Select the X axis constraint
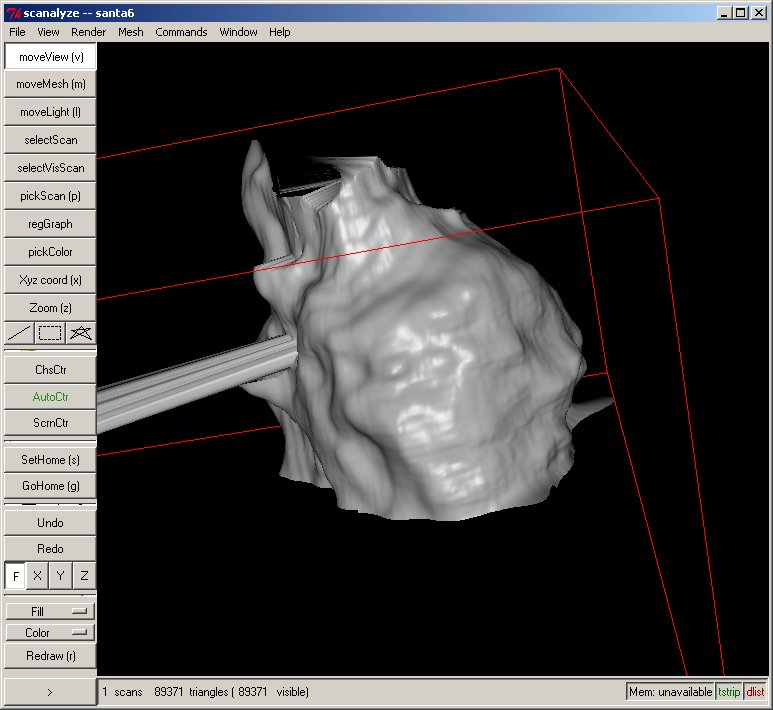The image size is (773, 710). [x=37, y=576]
